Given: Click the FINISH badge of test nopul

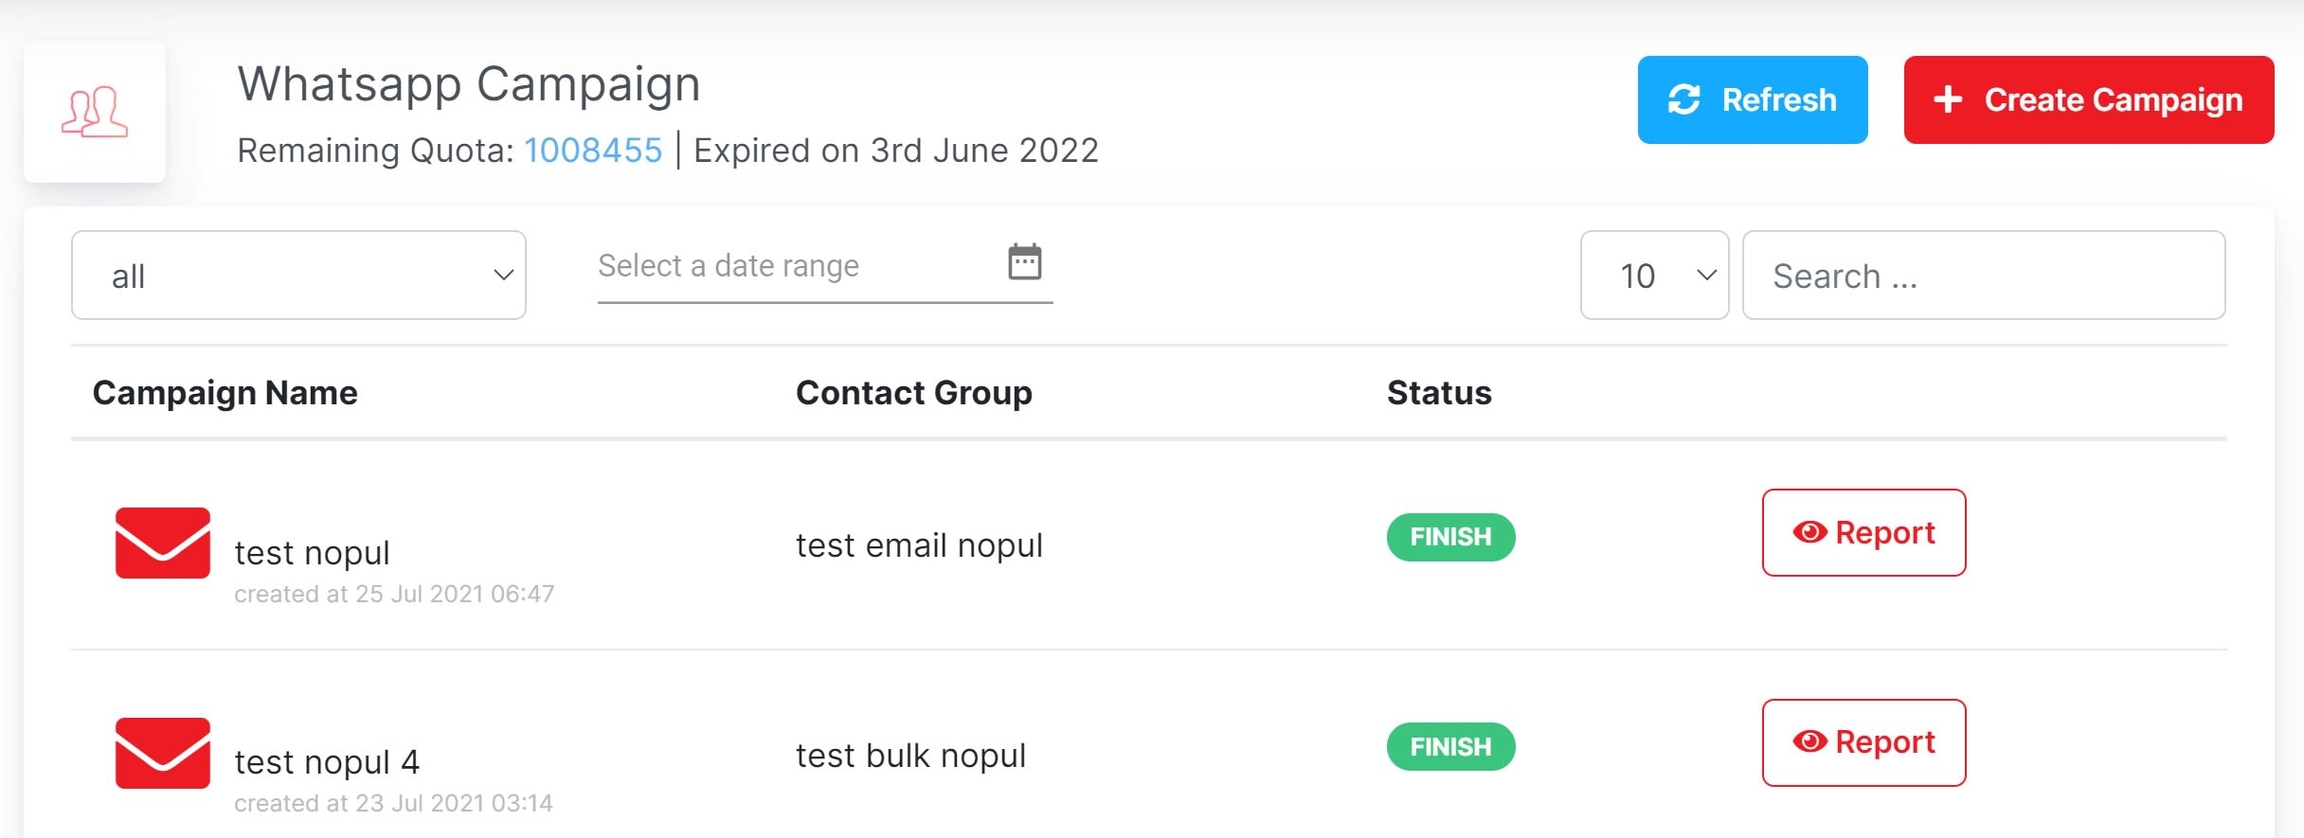Looking at the screenshot, I should pyautogui.click(x=1450, y=537).
